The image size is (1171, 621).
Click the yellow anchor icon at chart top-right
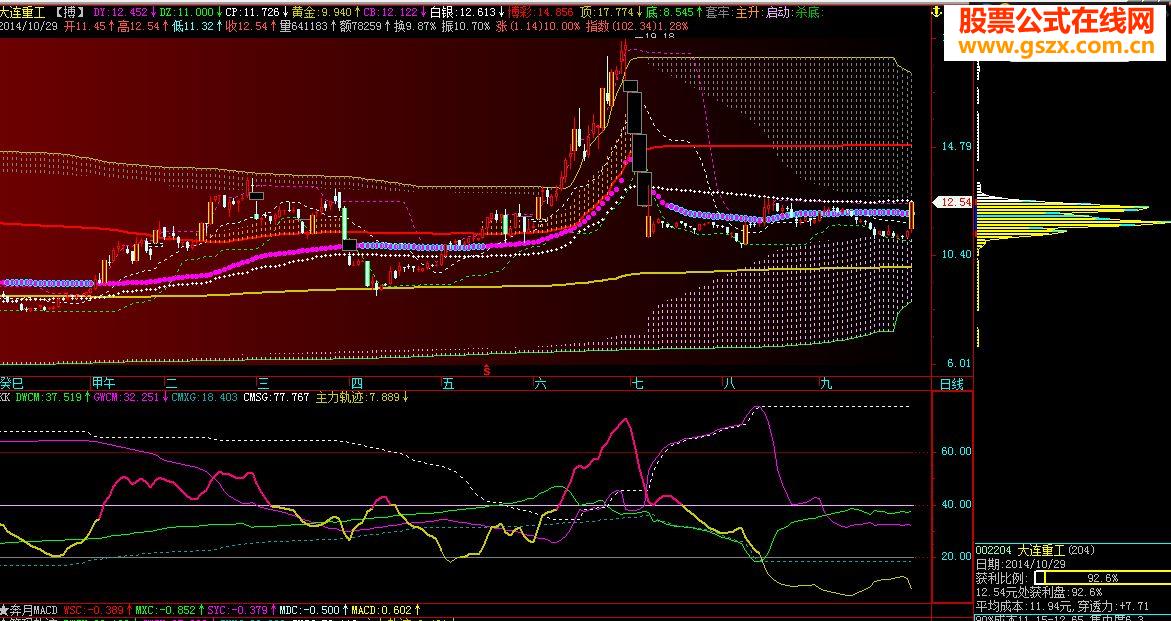pos(935,11)
